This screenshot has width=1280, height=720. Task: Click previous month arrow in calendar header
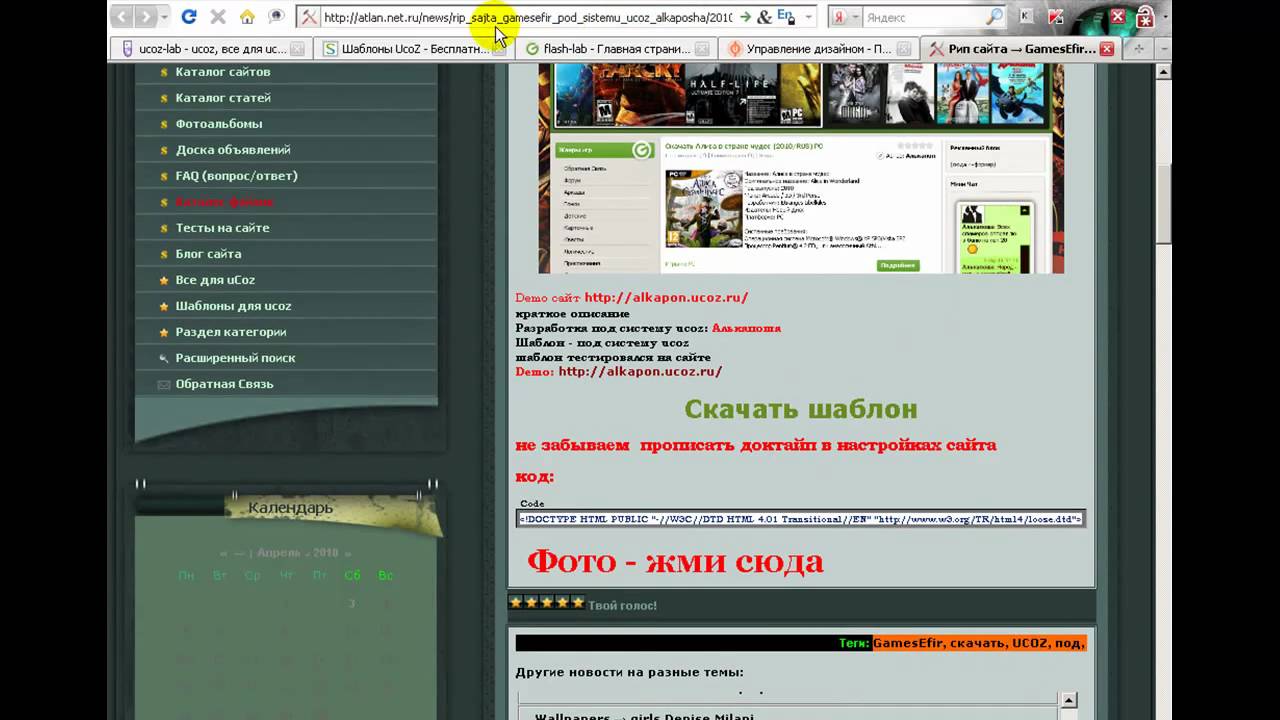point(224,553)
